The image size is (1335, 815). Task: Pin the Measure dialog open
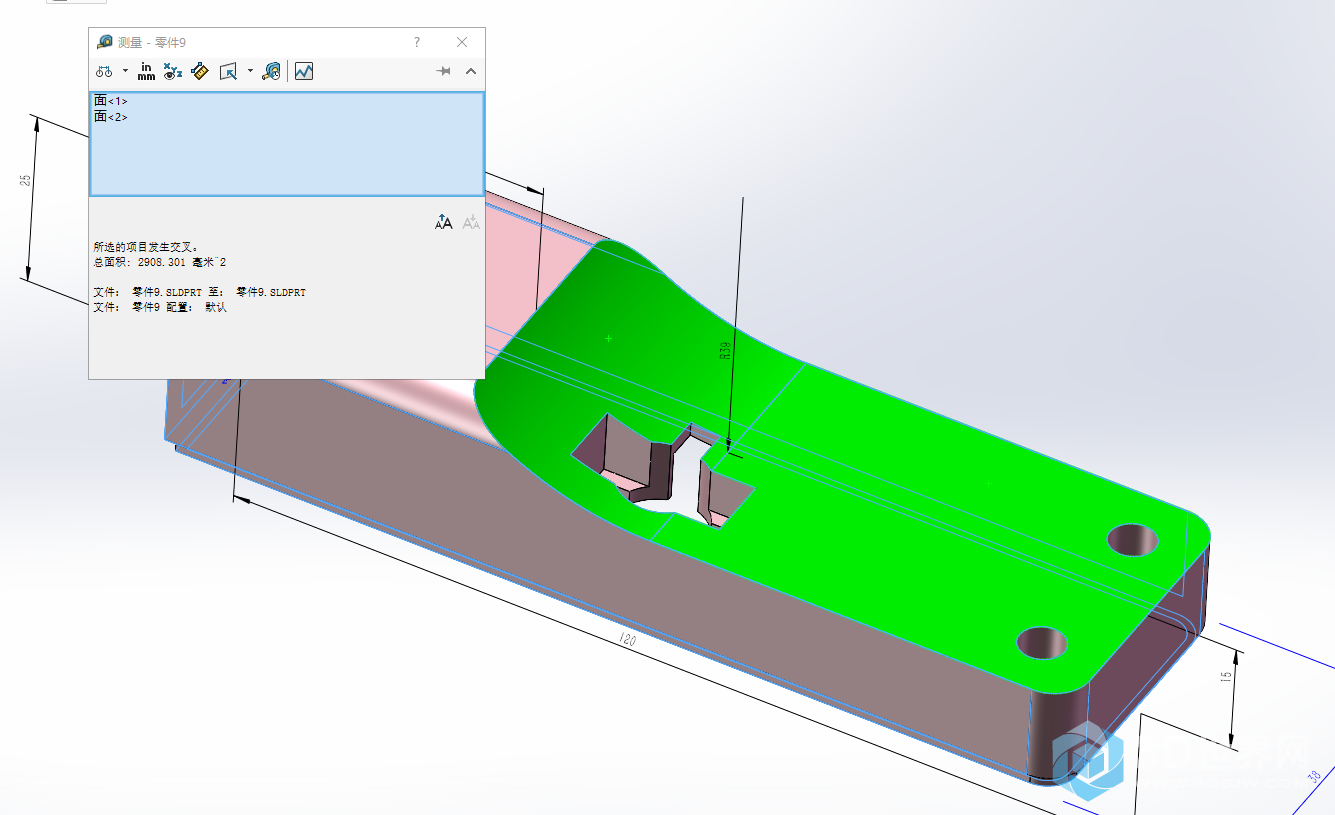coord(444,71)
